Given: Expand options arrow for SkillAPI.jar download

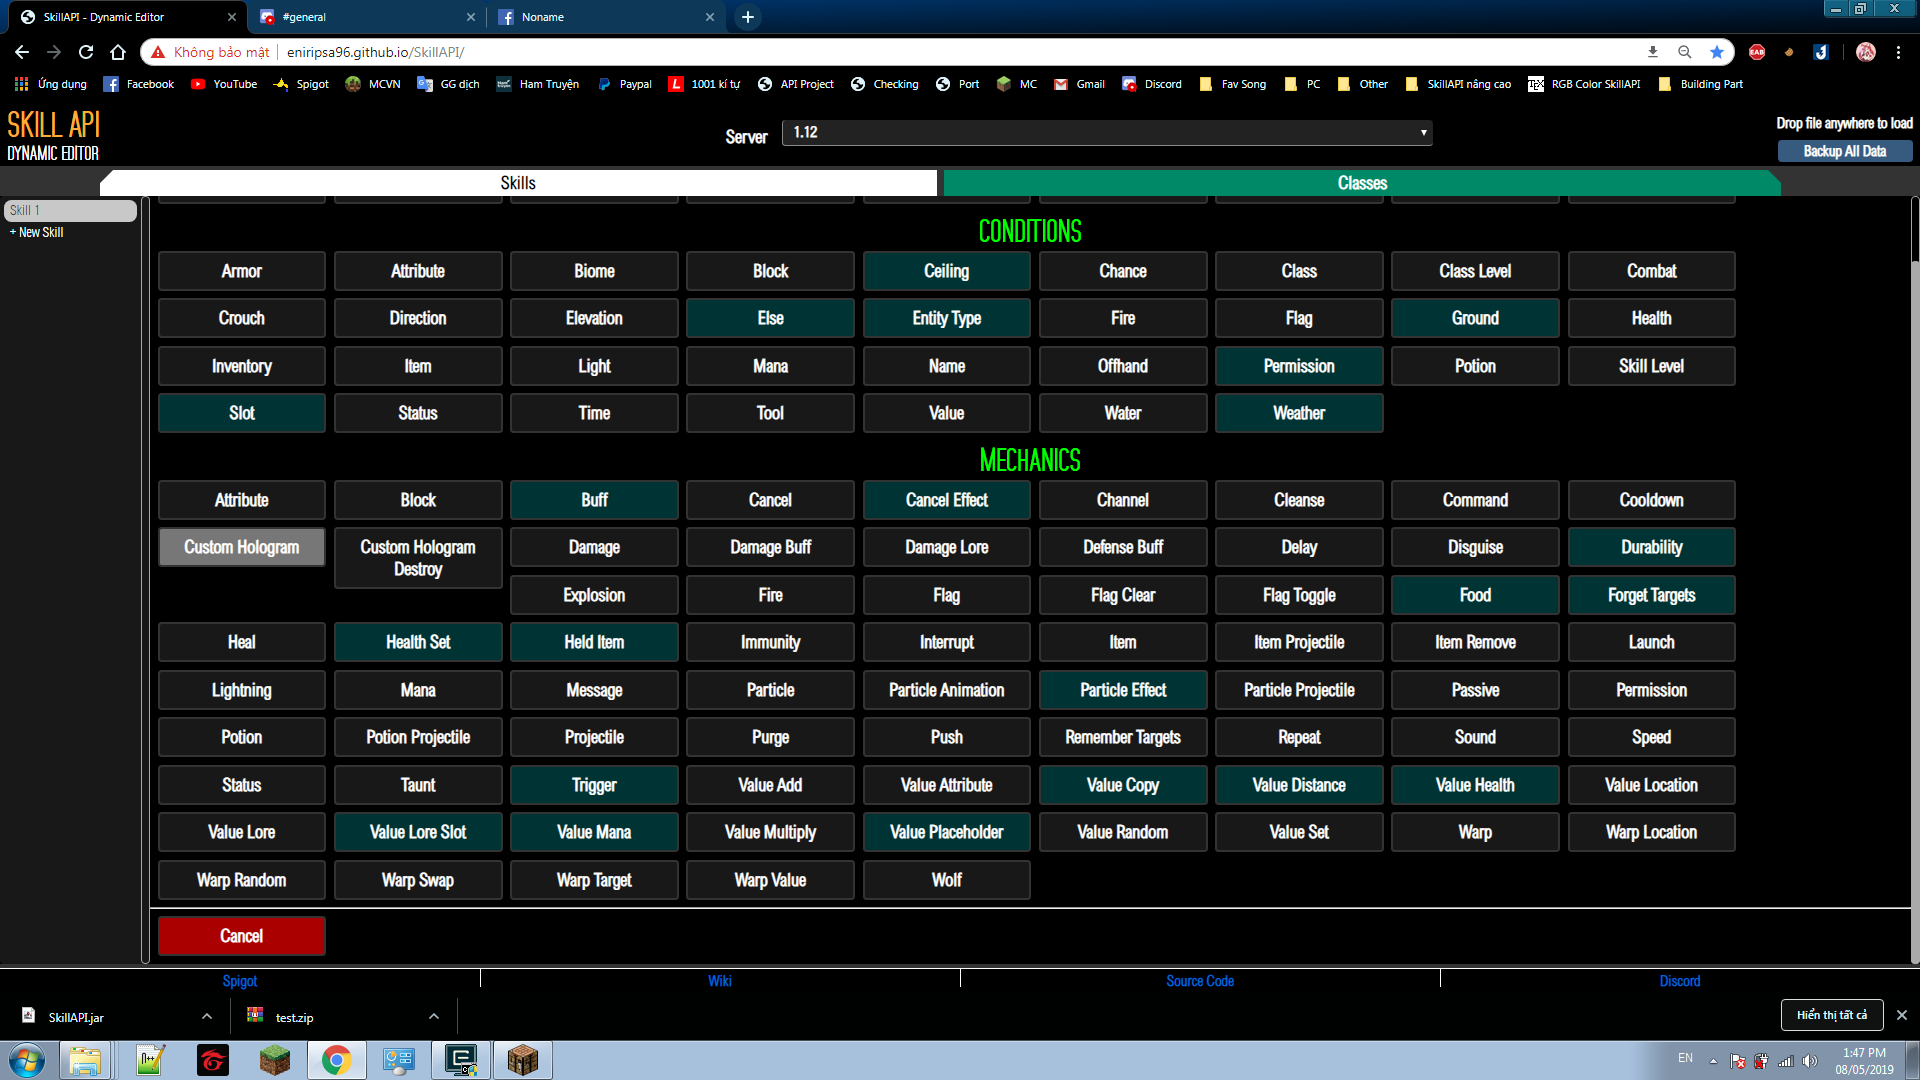Looking at the screenshot, I should pos(207,1017).
